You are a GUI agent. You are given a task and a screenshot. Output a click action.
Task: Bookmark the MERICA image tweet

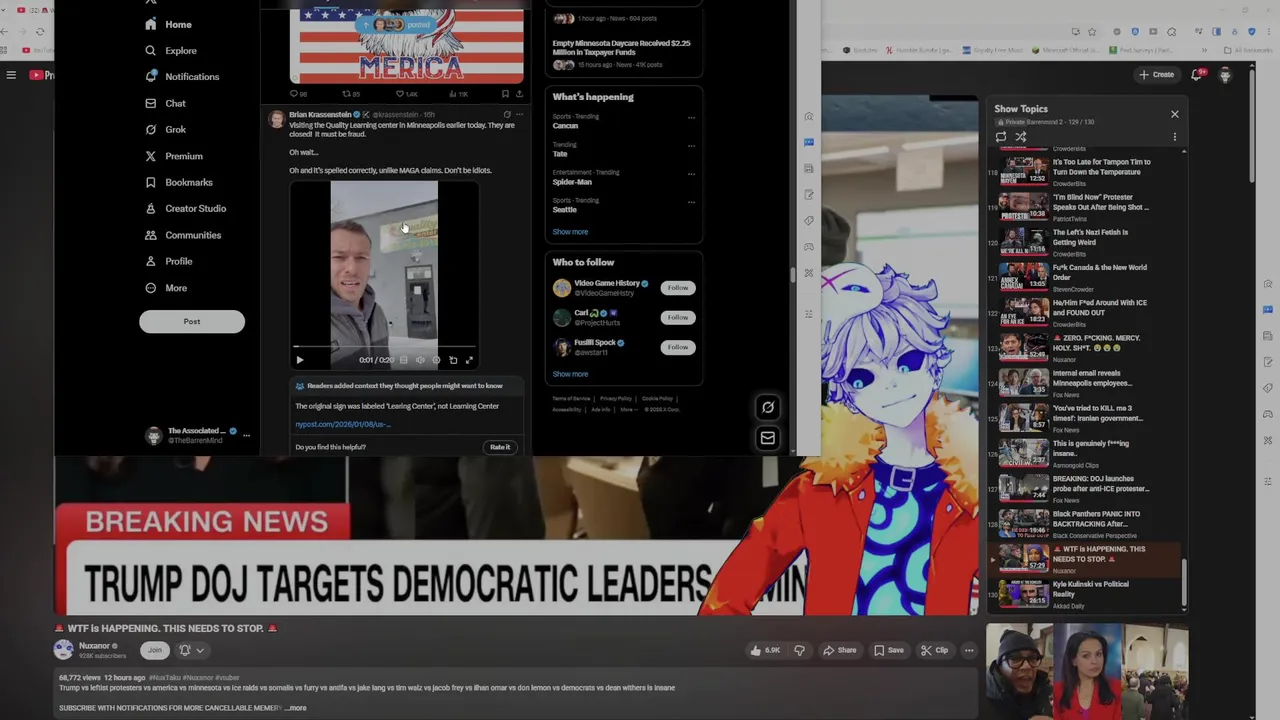pyautogui.click(x=505, y=94)
